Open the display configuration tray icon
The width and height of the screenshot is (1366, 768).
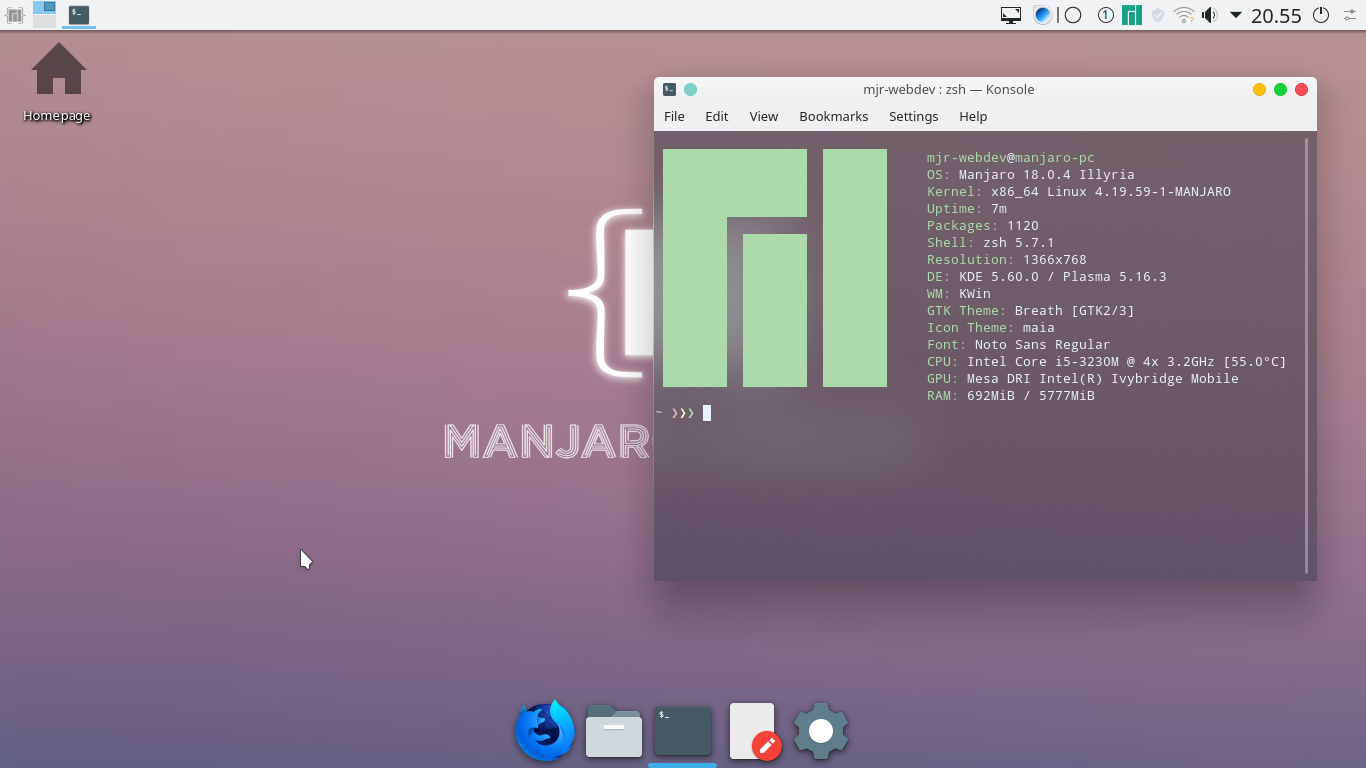[x=1011, y=15]
